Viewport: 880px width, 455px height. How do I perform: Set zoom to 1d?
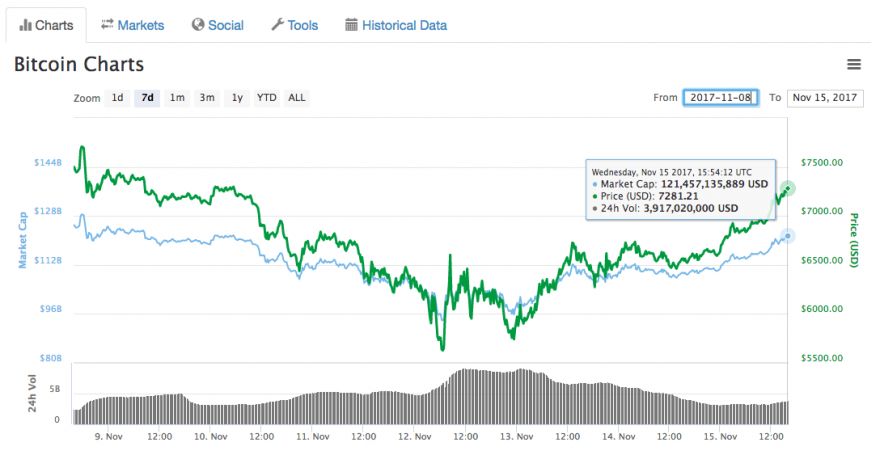tap(117, 98)
